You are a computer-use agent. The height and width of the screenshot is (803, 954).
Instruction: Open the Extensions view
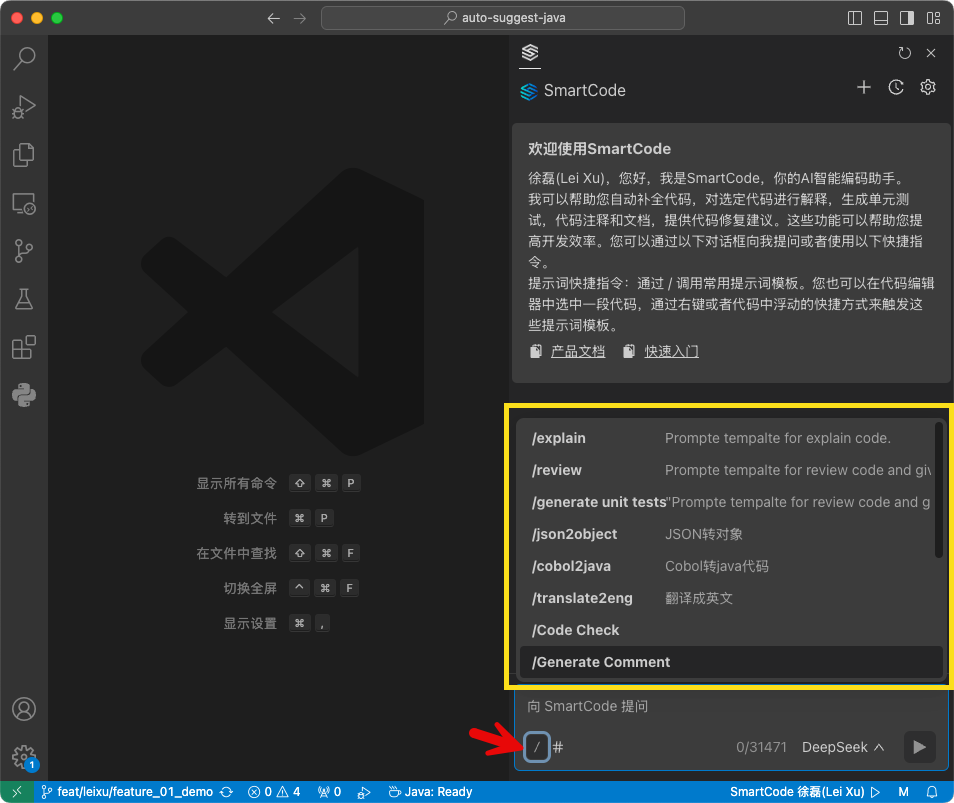pos(24,347)
